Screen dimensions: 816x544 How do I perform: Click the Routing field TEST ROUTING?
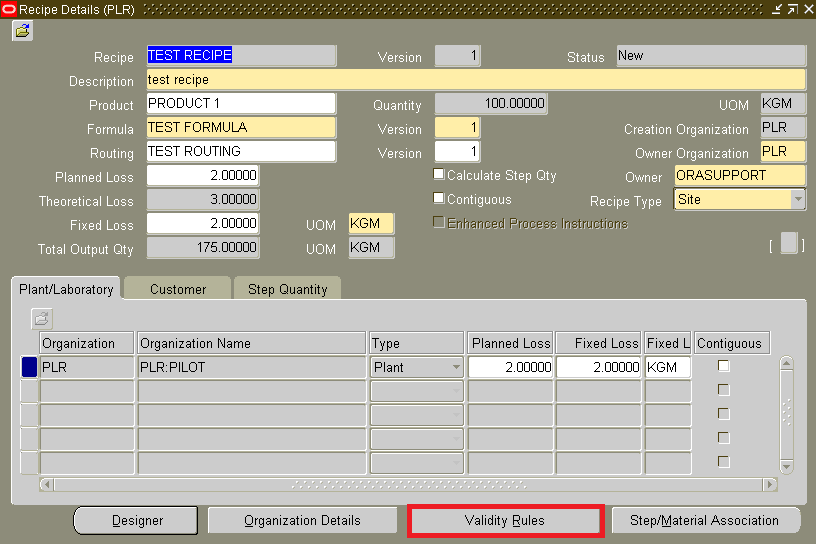click(241, 151)
